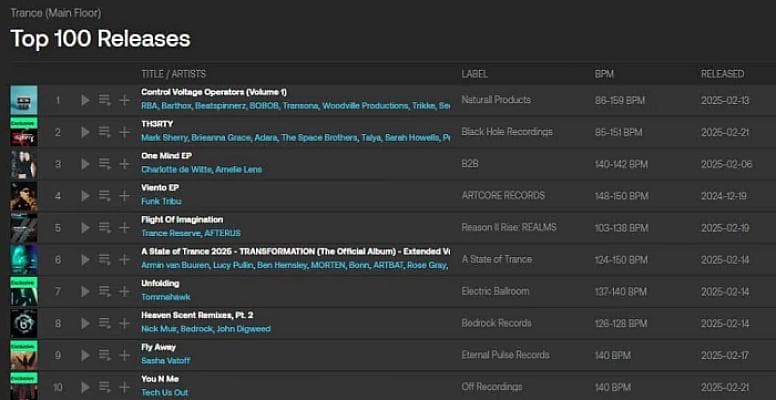Play the TH3RTY release
776x400 pixels.
click(85, 132)
